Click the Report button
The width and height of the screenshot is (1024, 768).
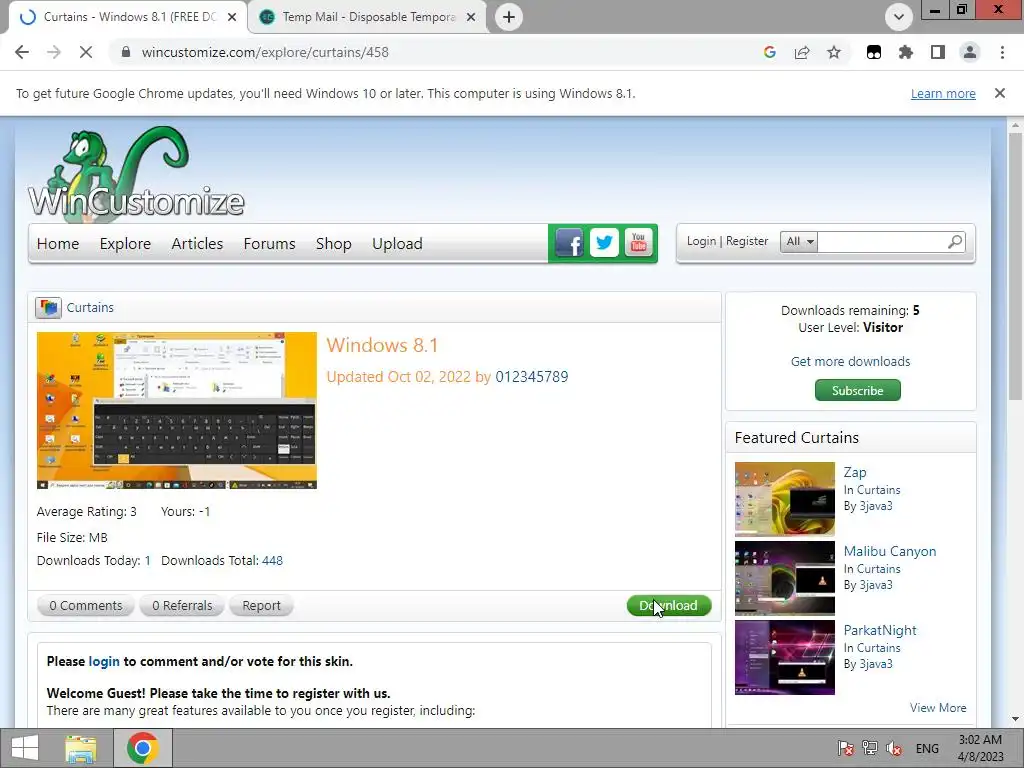(x=261, y=605)
